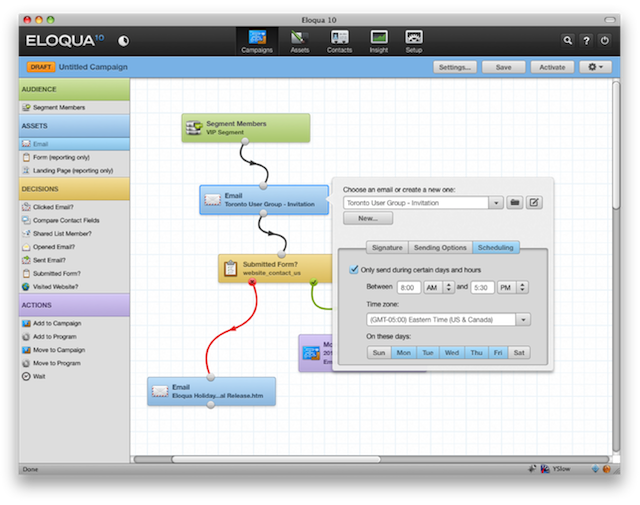Click the ACTIONS section header
The width and height of the screenshot is (640, 505).
74,305
